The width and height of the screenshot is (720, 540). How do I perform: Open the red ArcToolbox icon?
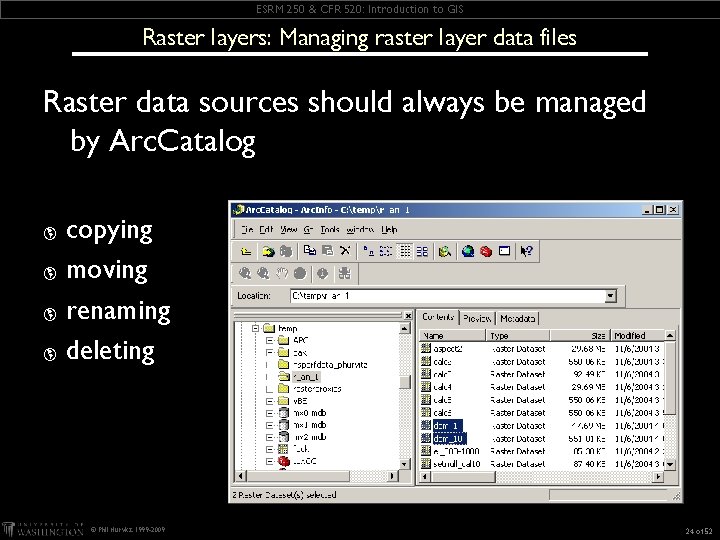coord(486,251)
